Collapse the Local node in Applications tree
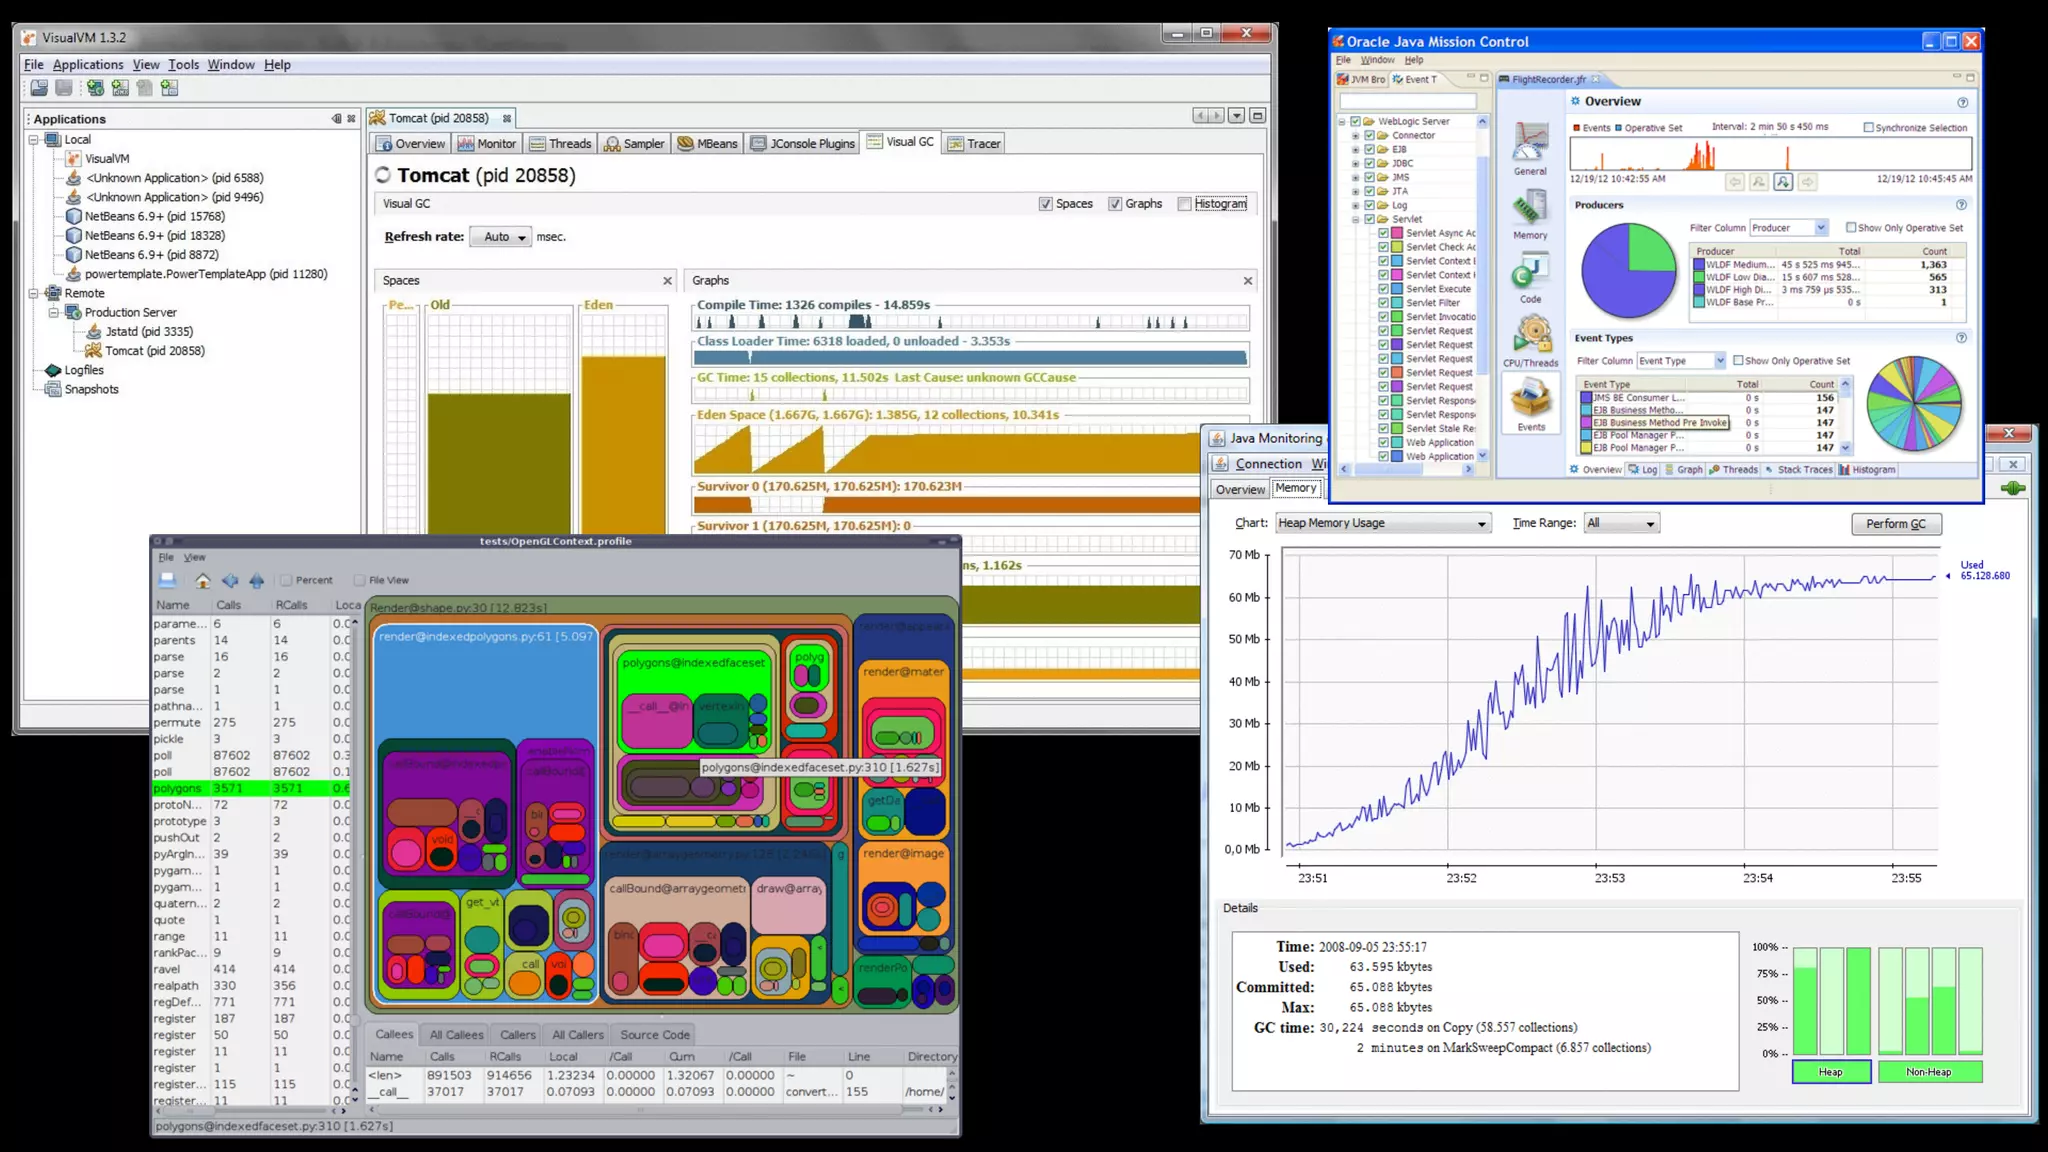The height and width of the screenshot is (1152, 2048). tap(34, 140)
